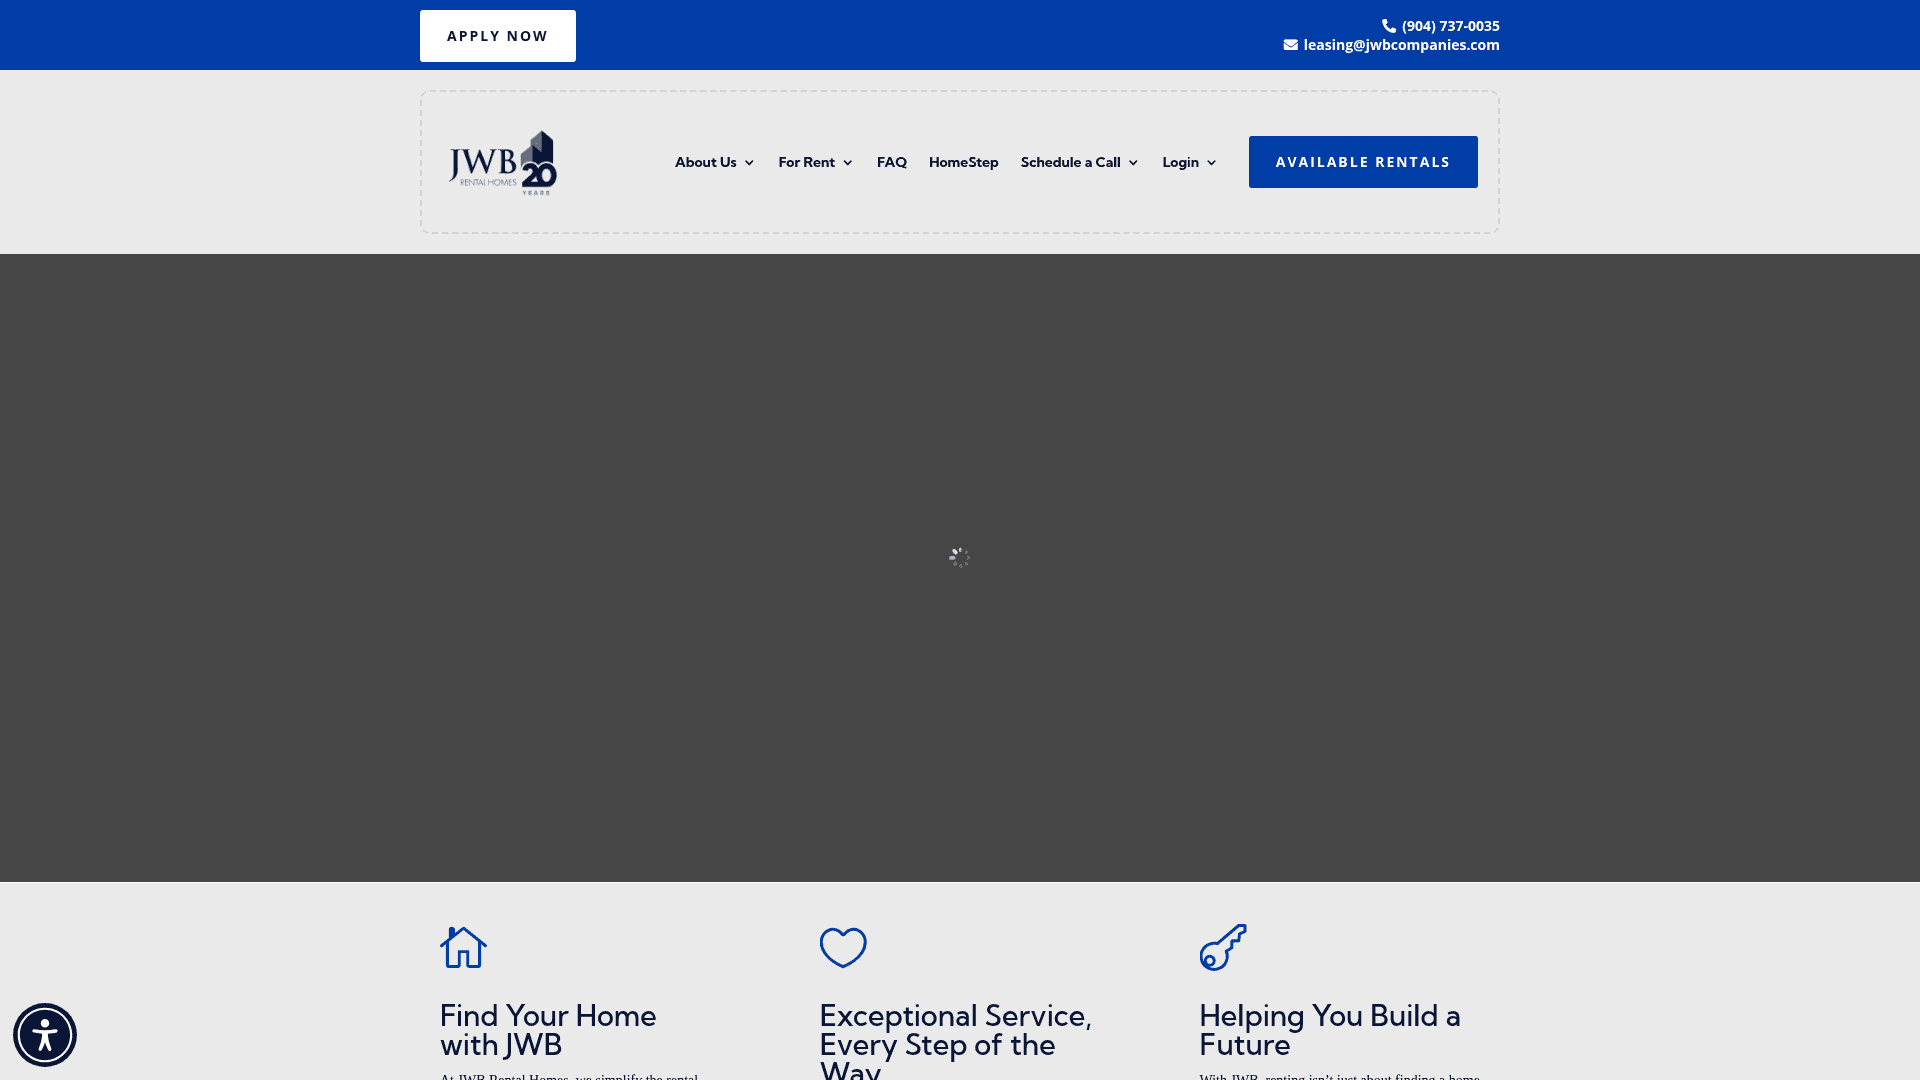
Task: Open the Login dropdown menu
Action: (1189, 162)
